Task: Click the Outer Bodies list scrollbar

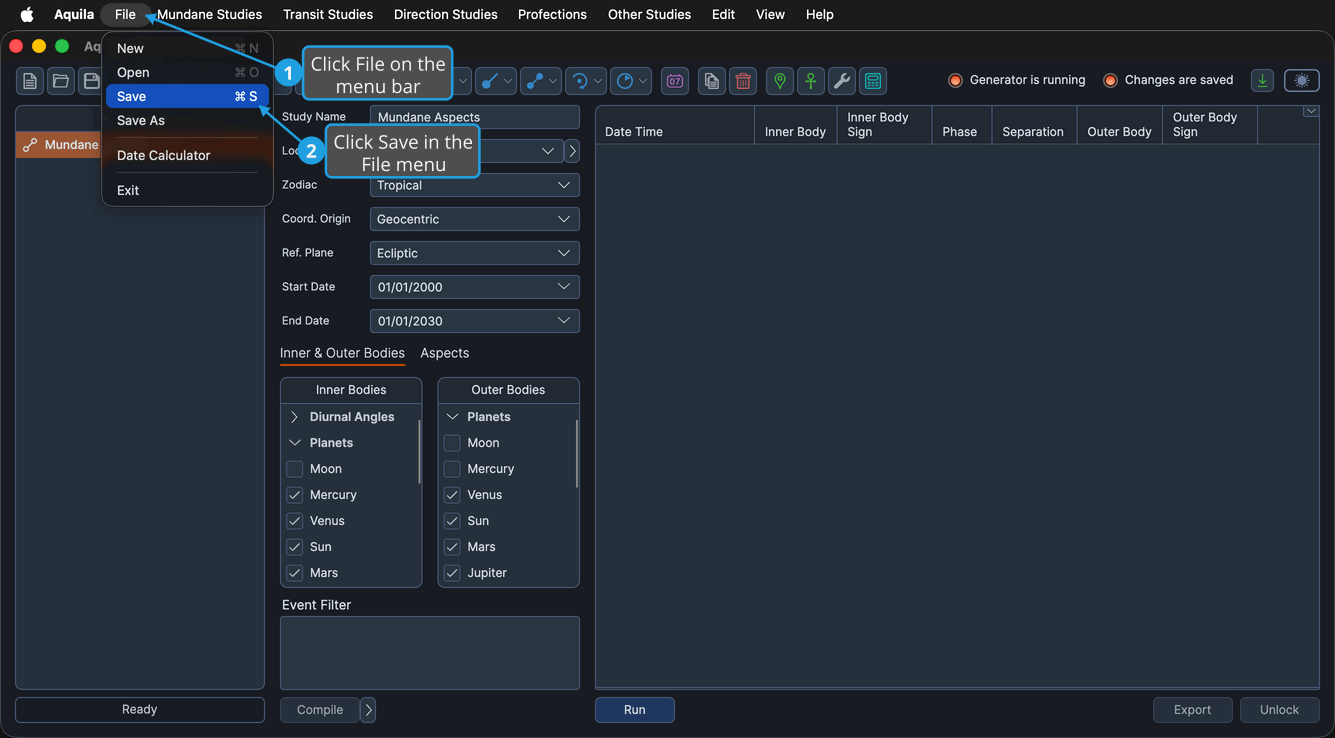Action: (x=577, y=454)
